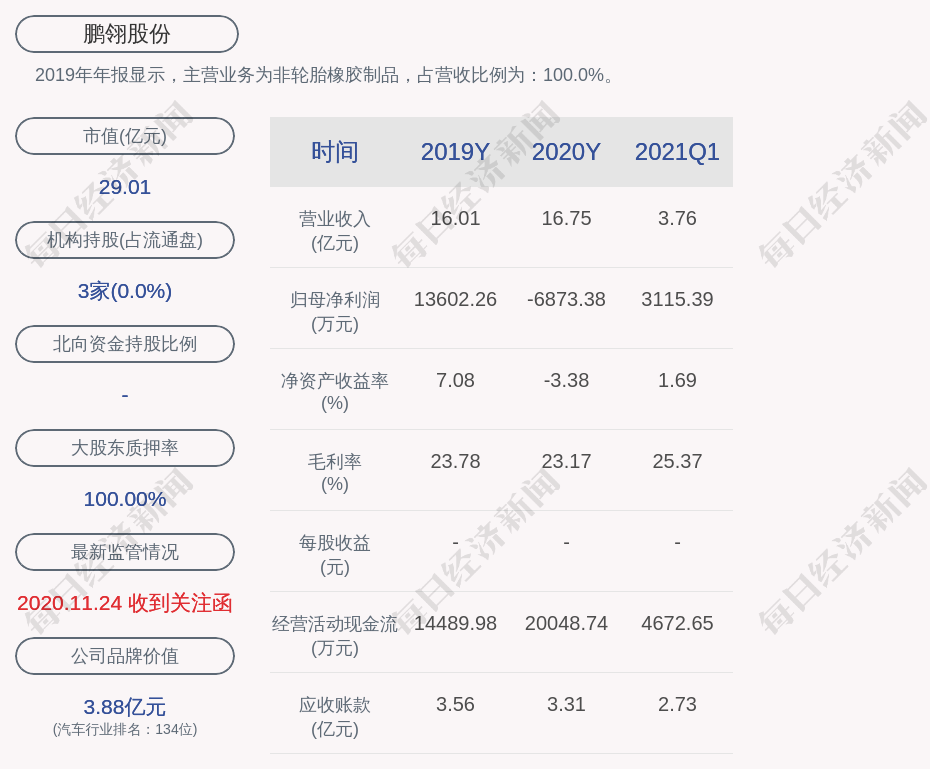Click the 市值(亿元) label pill
Screen dimensions: 930x769
click(125, 136)
